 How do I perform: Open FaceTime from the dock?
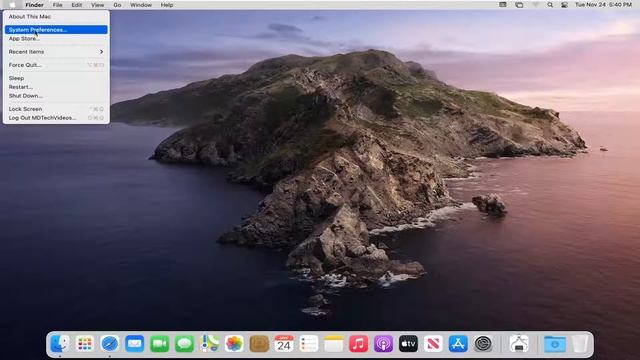(159, 344)
